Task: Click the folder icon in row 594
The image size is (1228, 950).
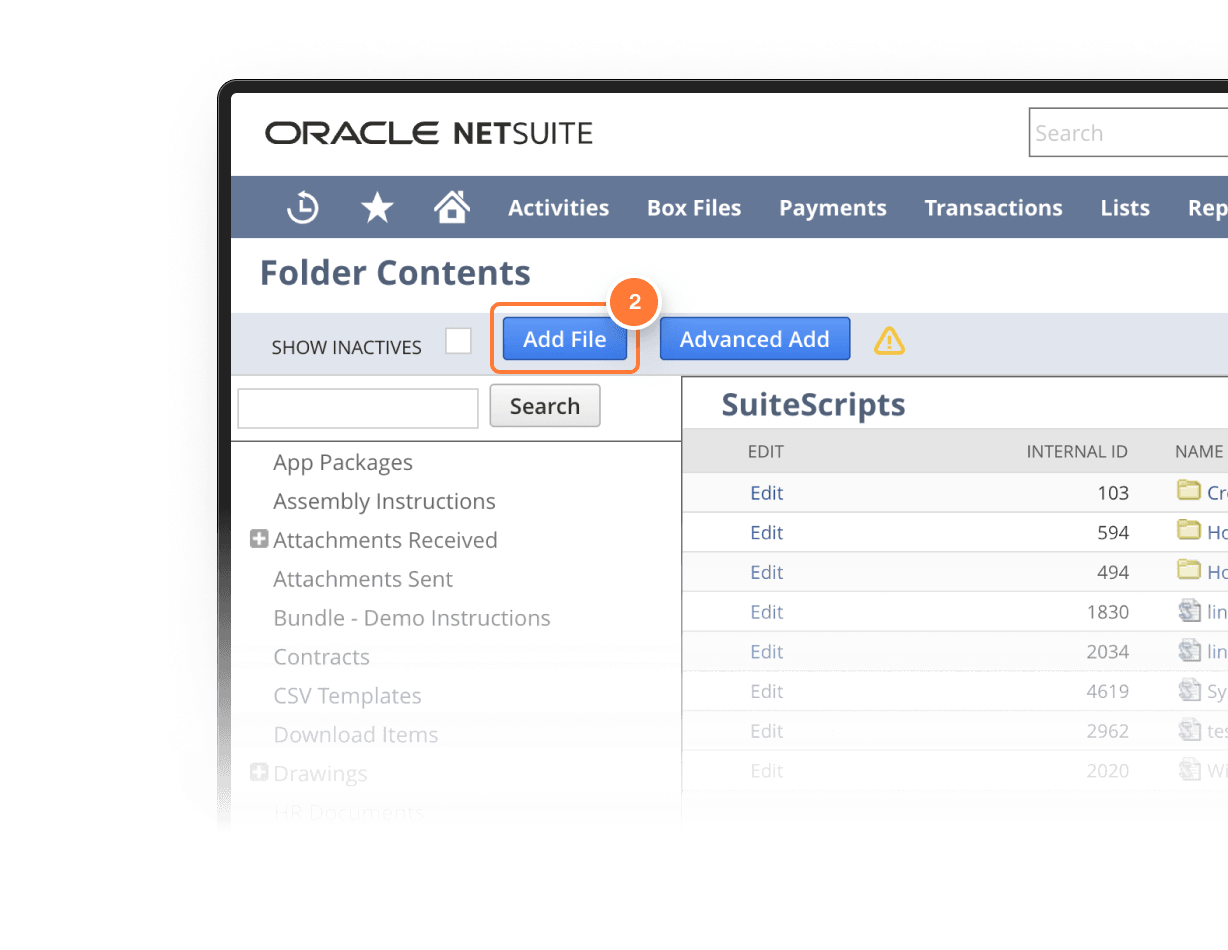Action: coord(1189,530)
